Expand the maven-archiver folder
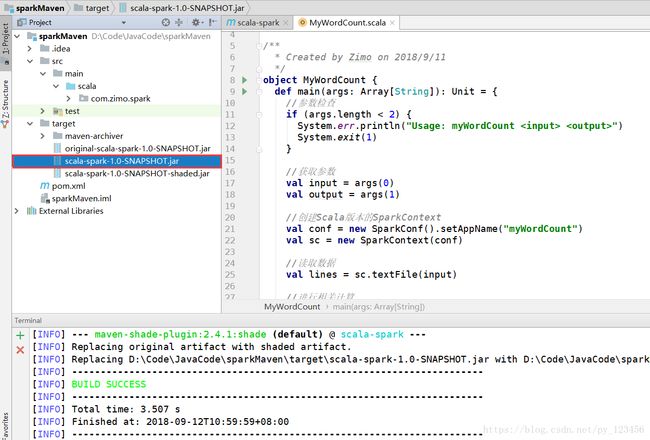This screenshot has height=440, width=650. pos(42,136)
